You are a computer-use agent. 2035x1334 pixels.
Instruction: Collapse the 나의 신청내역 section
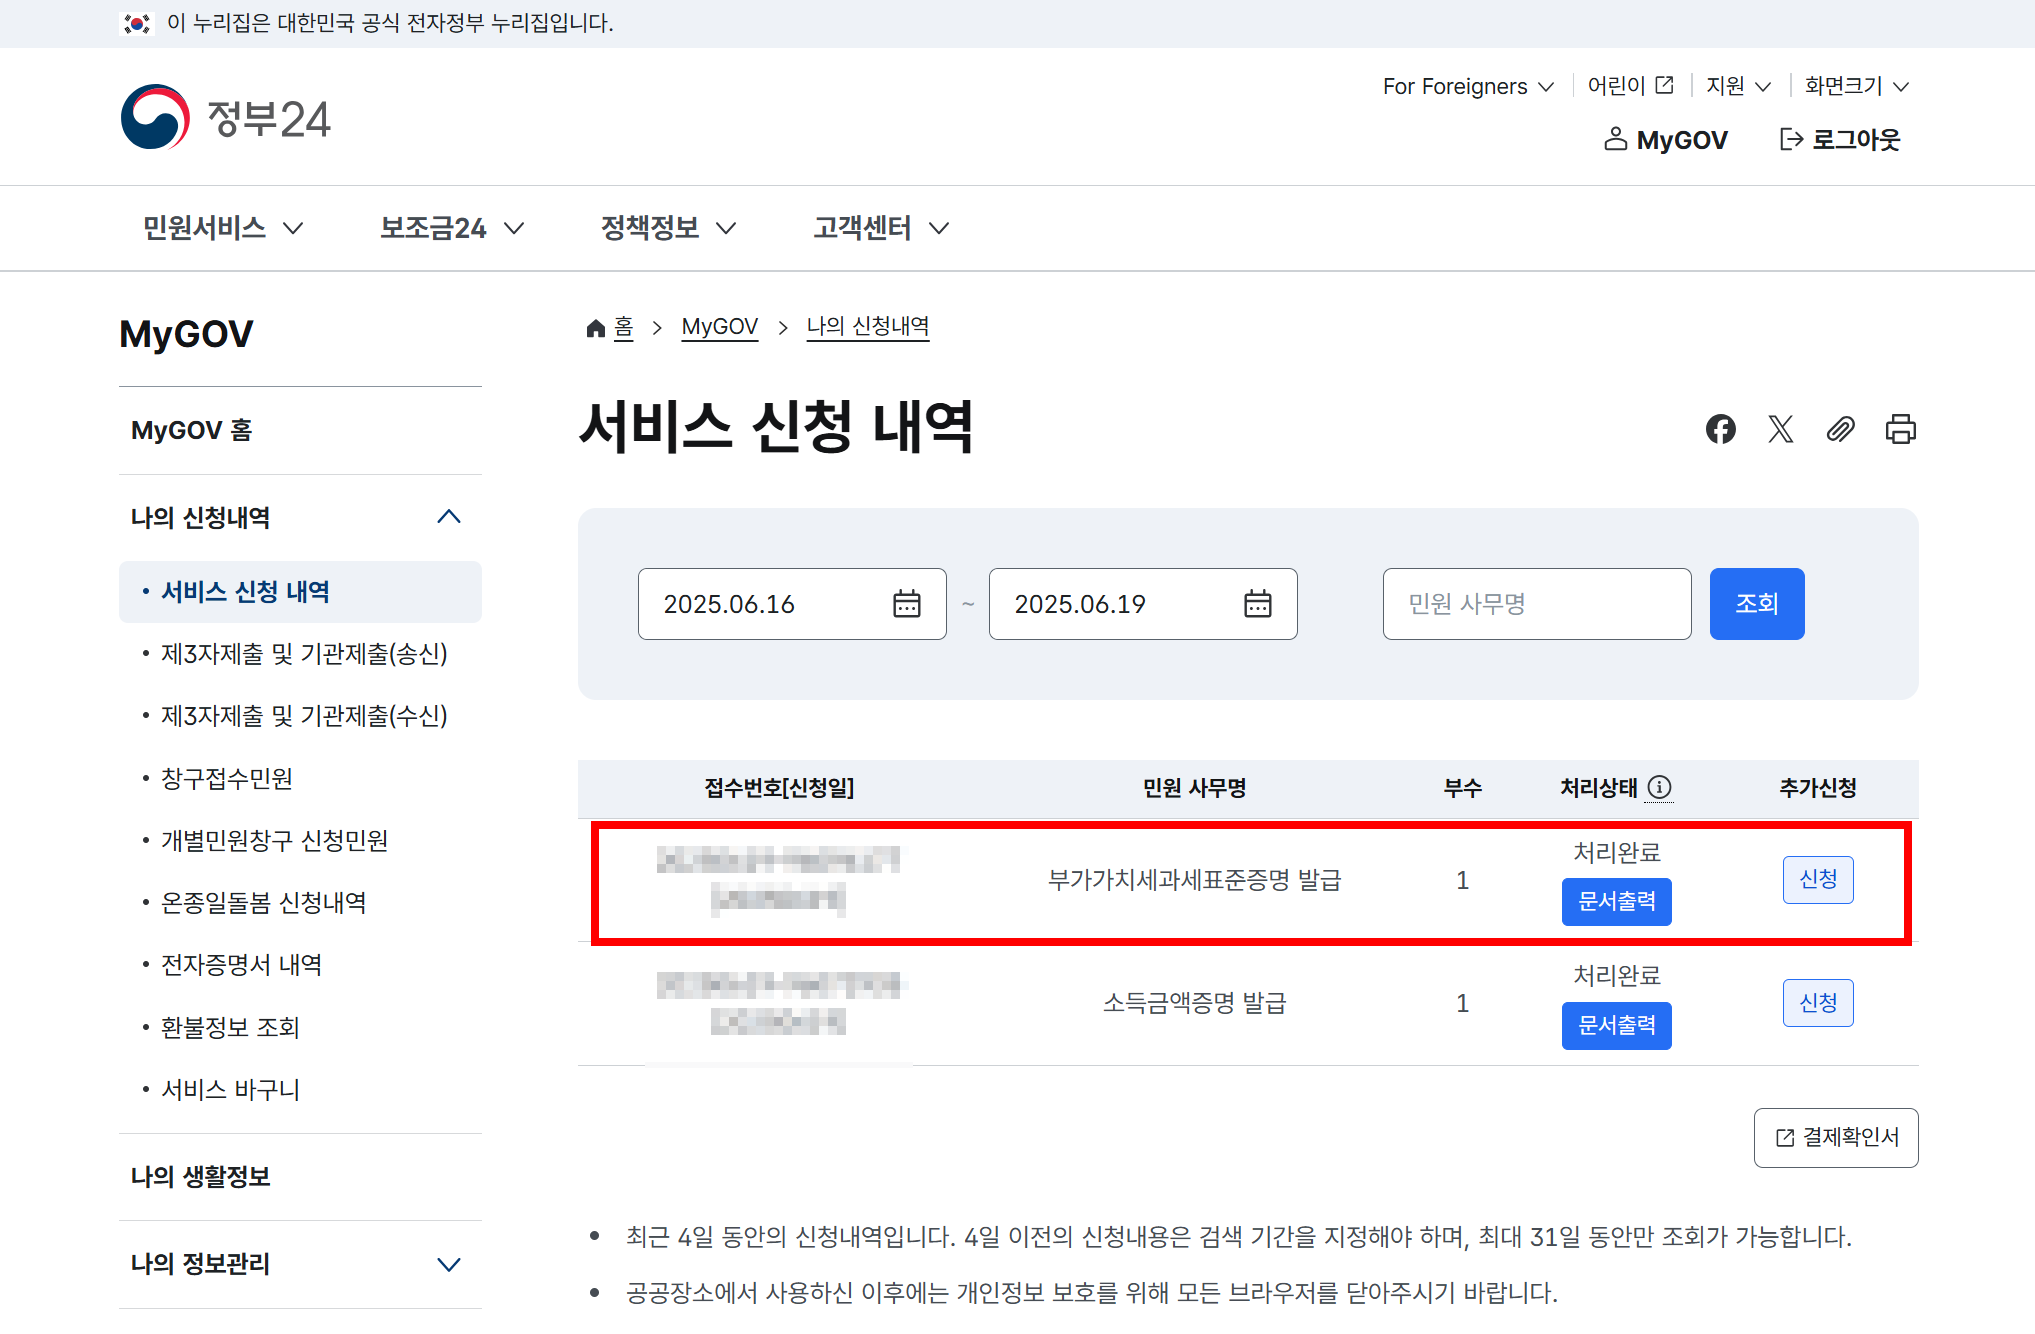[x=449, y=517]
